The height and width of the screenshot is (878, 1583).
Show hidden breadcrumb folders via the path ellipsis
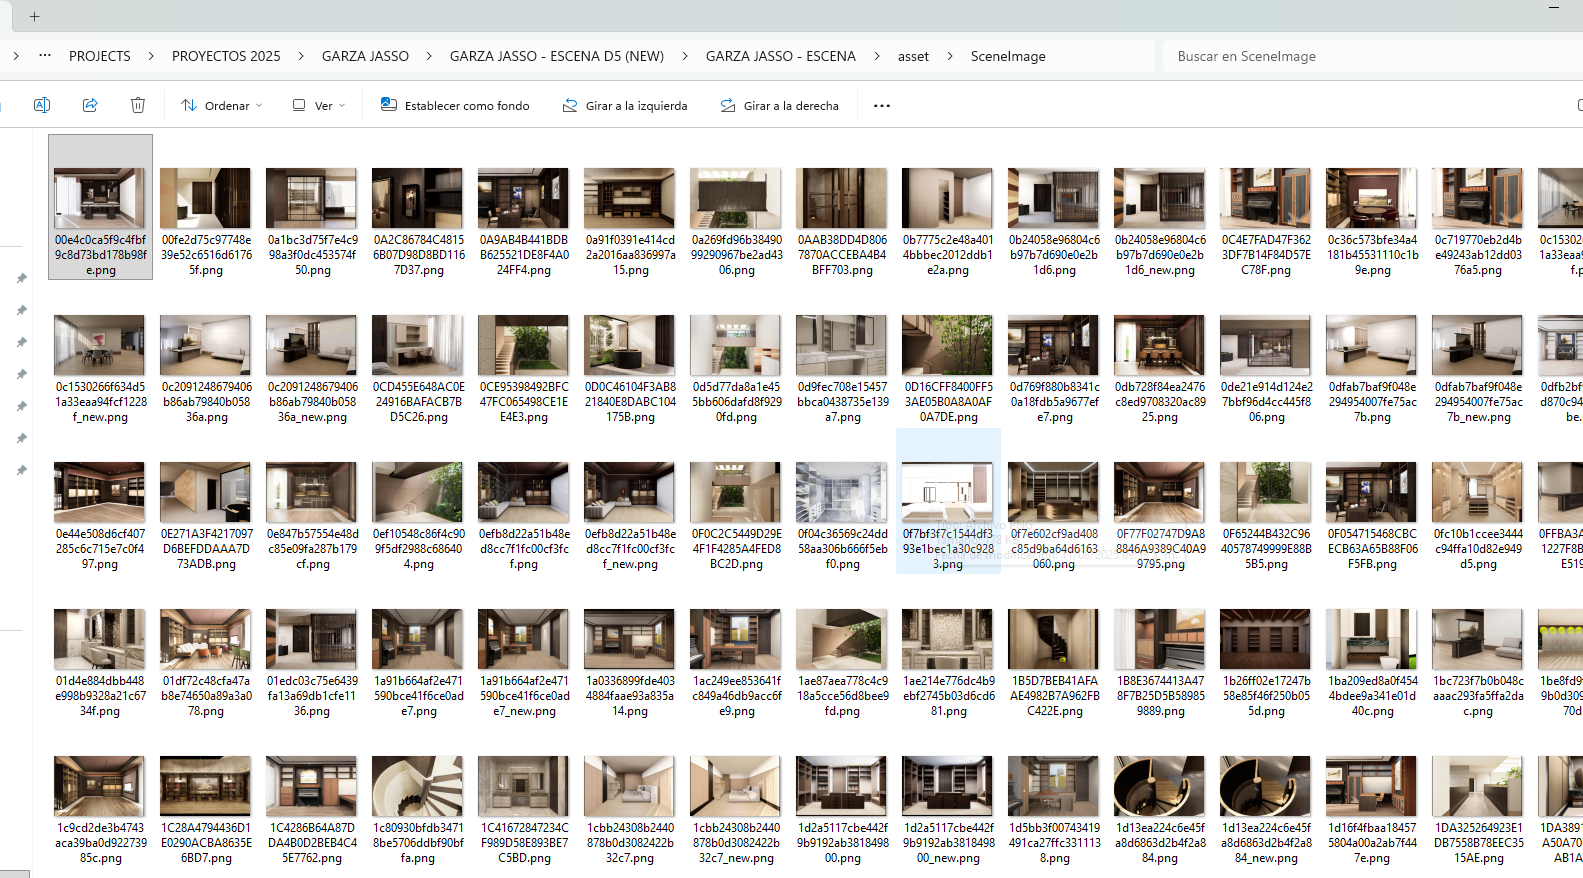click(x=45, y=56)
